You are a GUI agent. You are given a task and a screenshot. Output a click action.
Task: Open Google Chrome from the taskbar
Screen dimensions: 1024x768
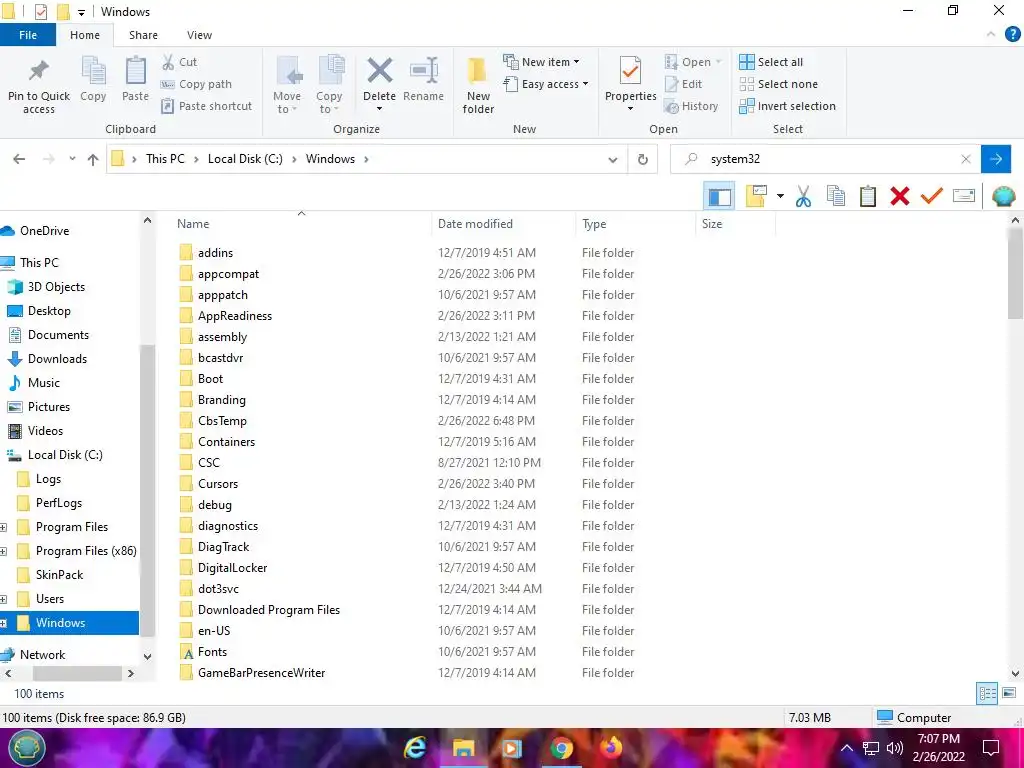pos(562,748)
